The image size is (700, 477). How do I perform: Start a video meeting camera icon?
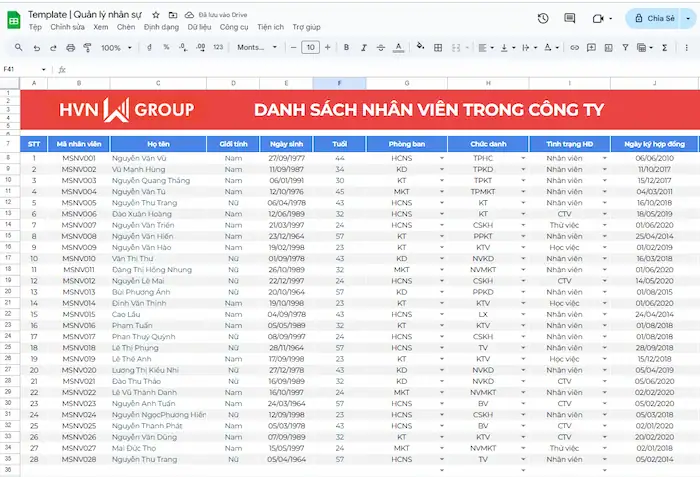tap(598, 18)
